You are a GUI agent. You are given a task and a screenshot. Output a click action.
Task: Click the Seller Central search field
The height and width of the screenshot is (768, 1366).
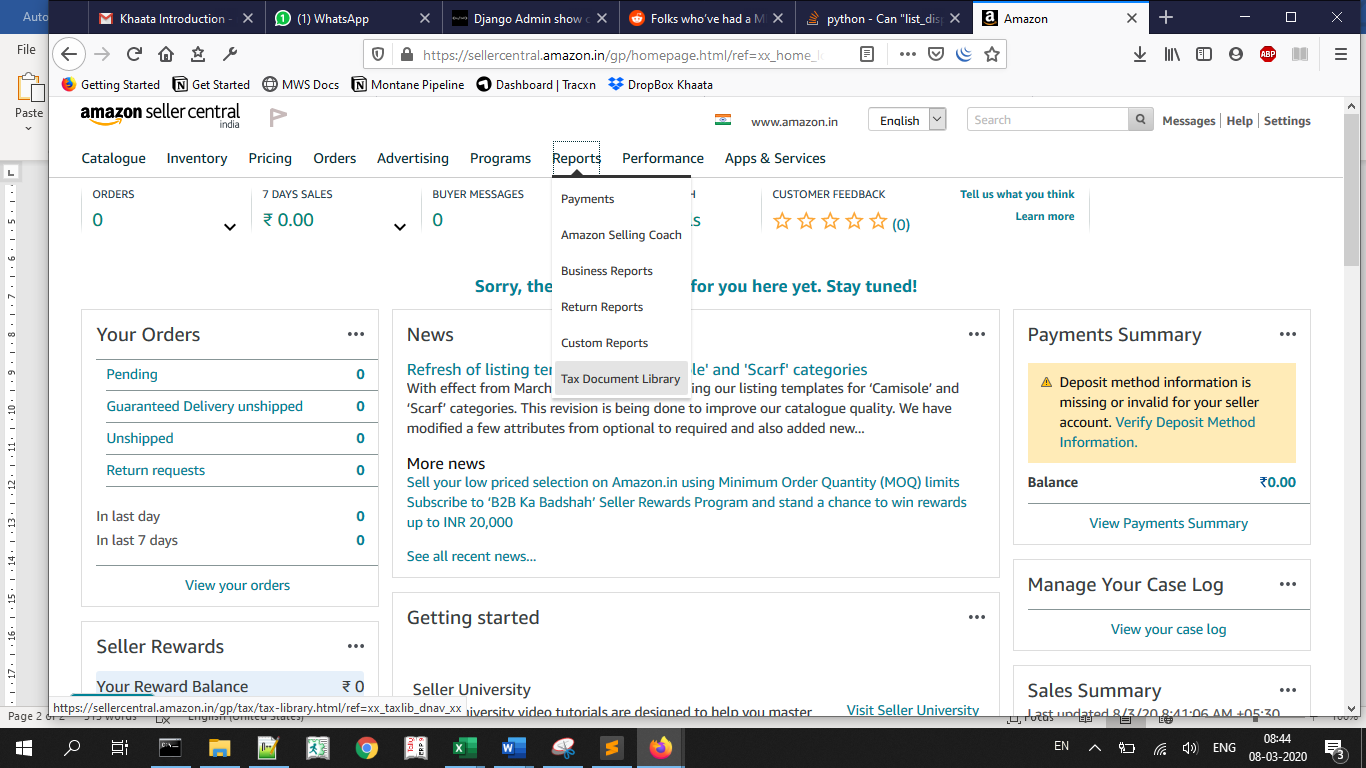(1048, 120)
